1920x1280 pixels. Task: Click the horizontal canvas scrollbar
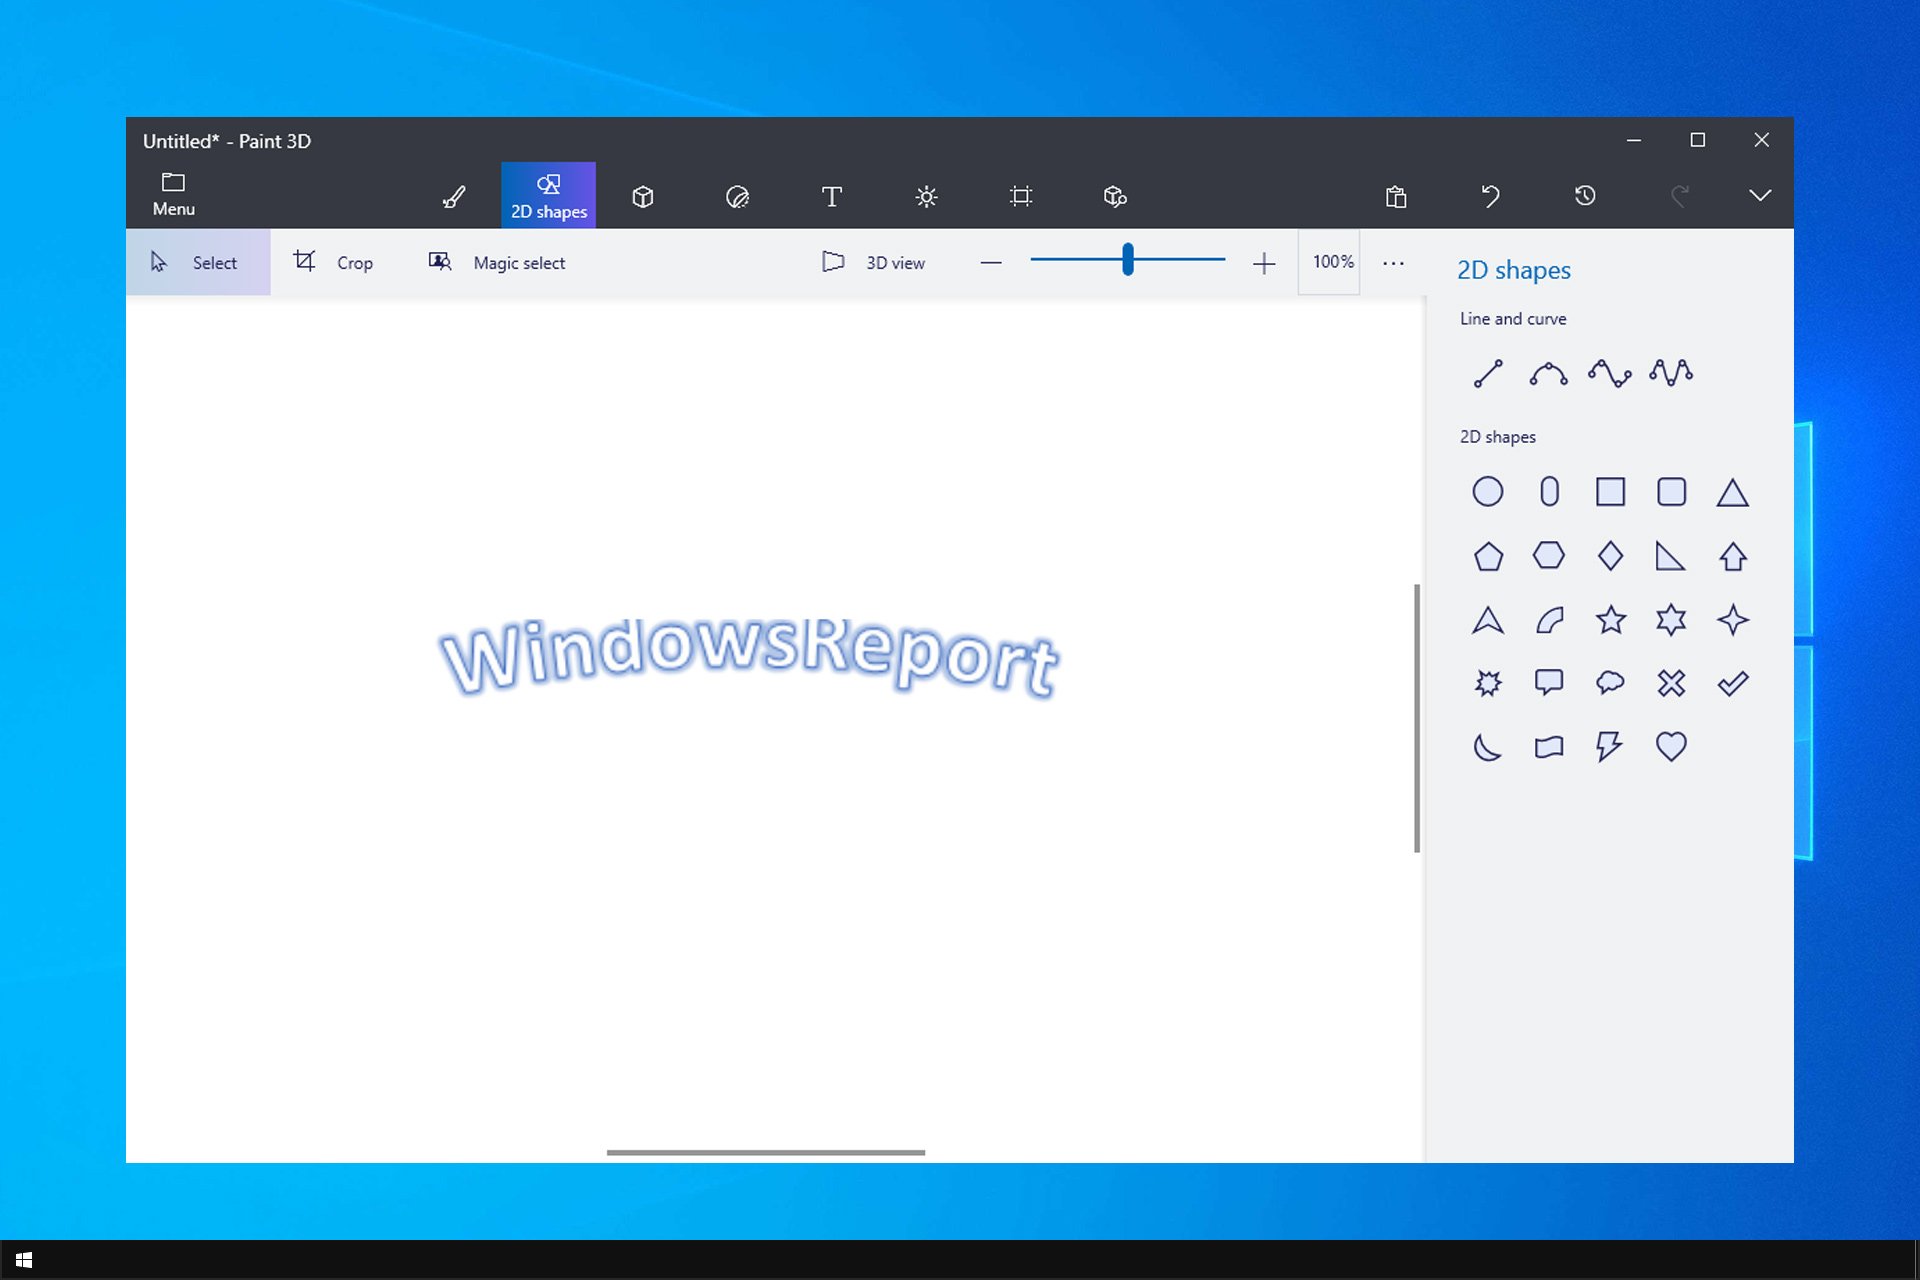pyautogui.click(x=765, y=1152)
